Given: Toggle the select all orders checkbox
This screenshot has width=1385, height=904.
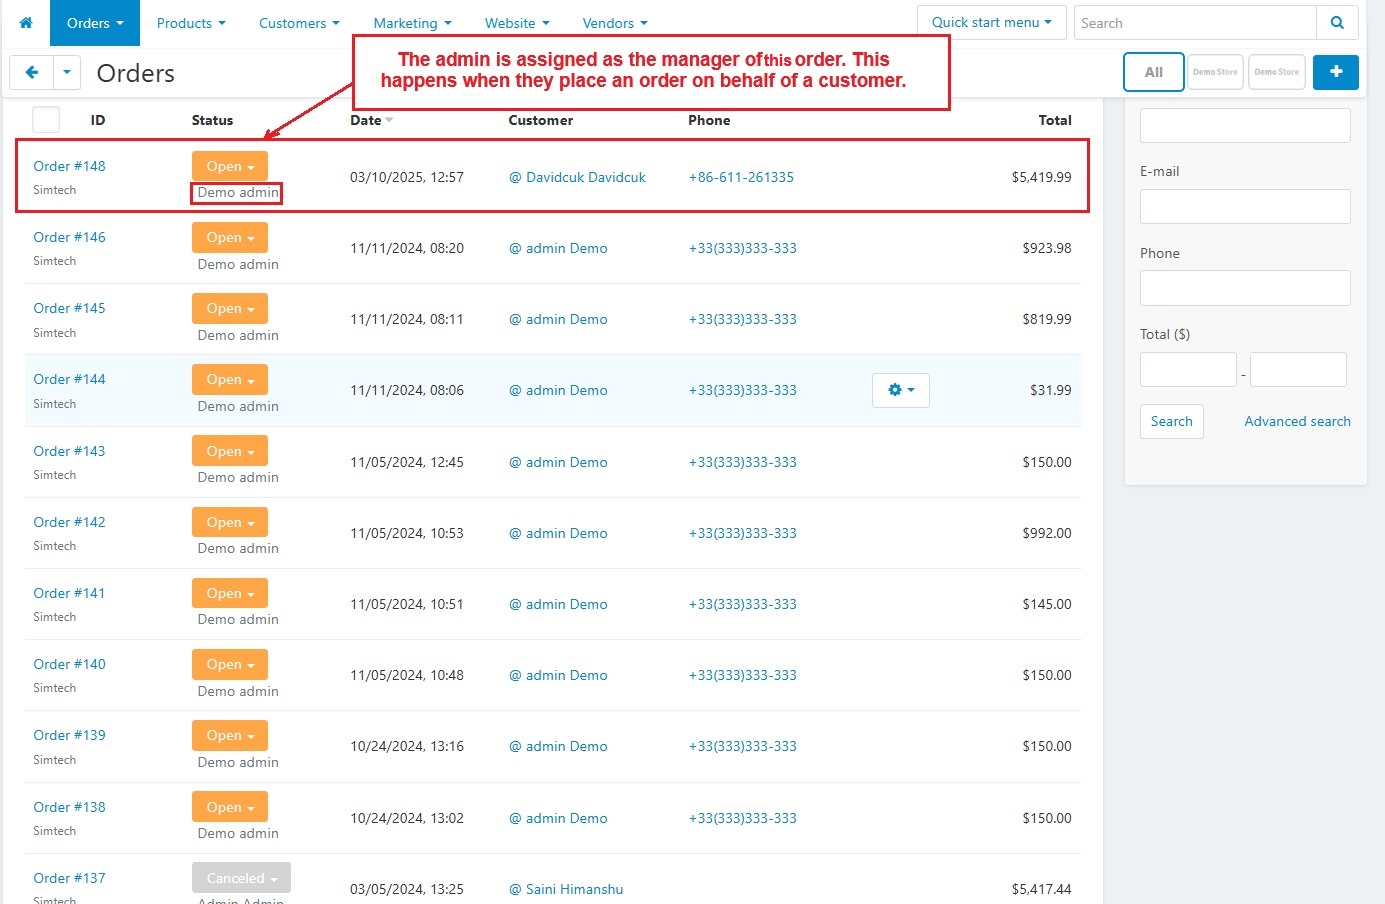Looking at the screenshot, I should (x=46, y=120).
